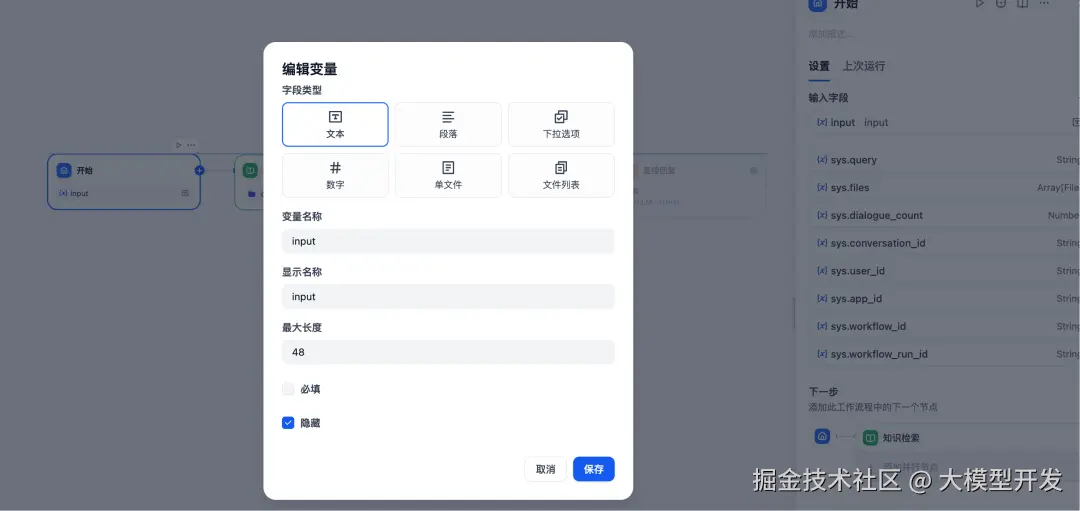Open the 知识检索 next-step node in panel

pyautogui.click(x=968, y=437)
